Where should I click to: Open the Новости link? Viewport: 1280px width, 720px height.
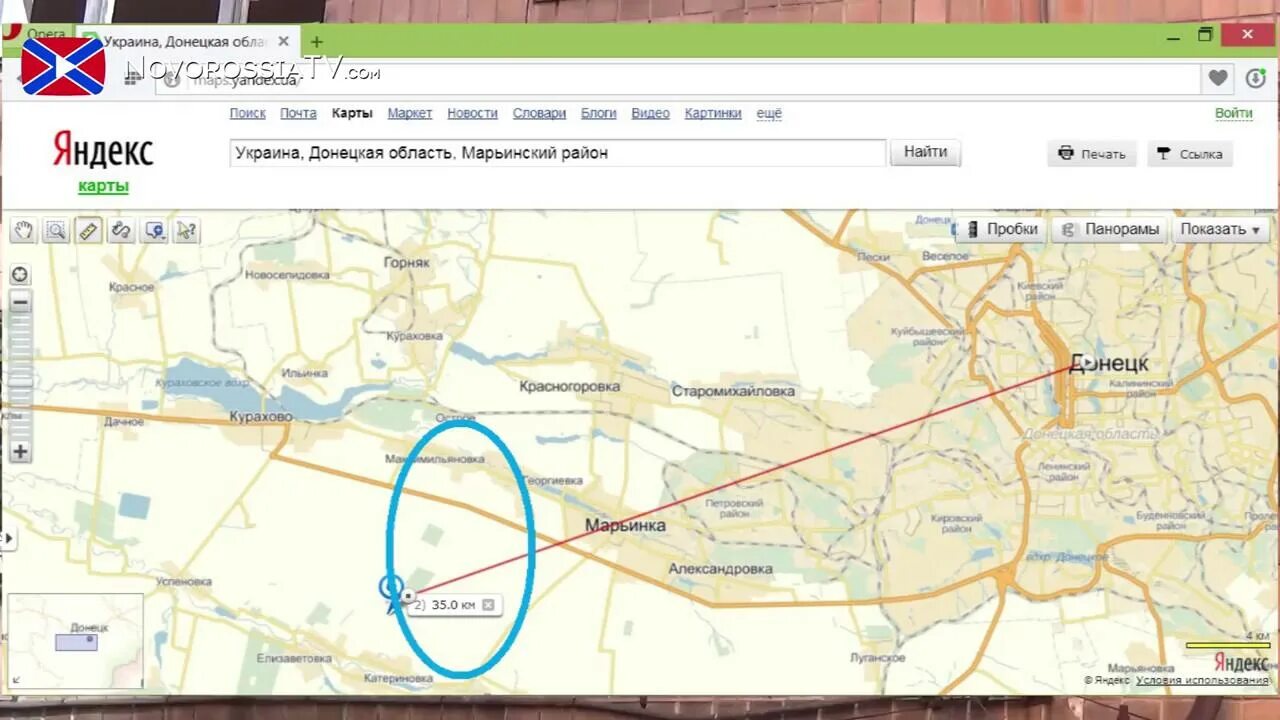pos(472,113)
